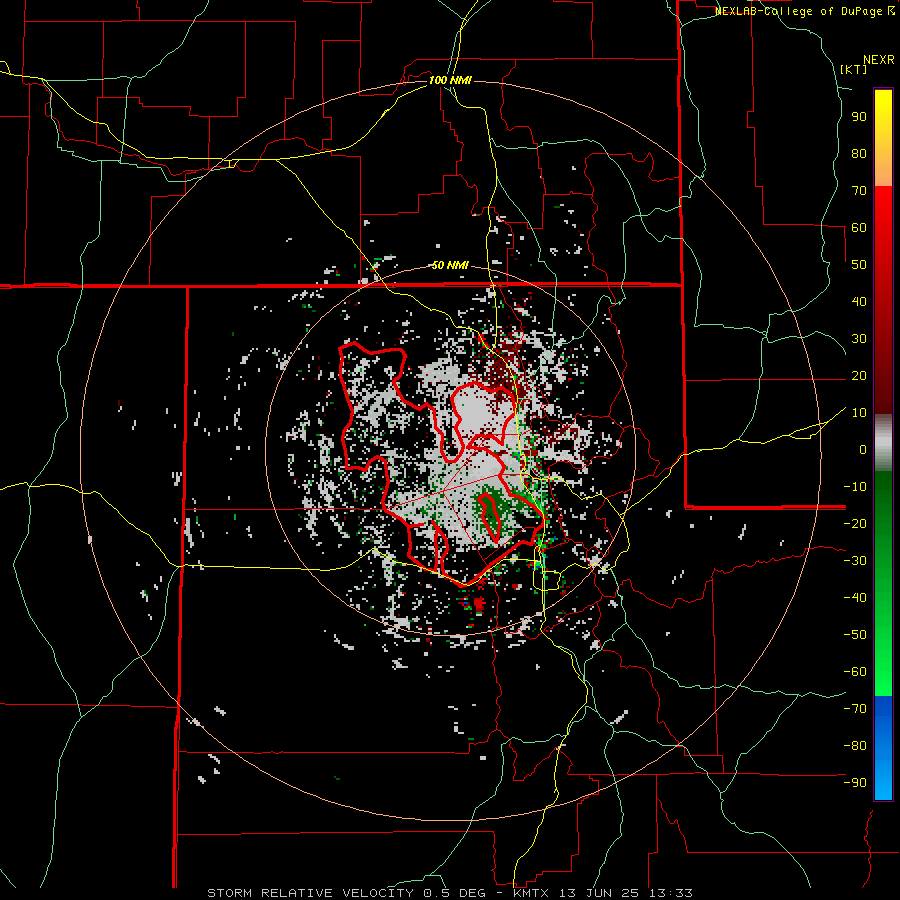
Task: Pick the gray zero-velocity segment of color bar
Action: click(883, 443)
